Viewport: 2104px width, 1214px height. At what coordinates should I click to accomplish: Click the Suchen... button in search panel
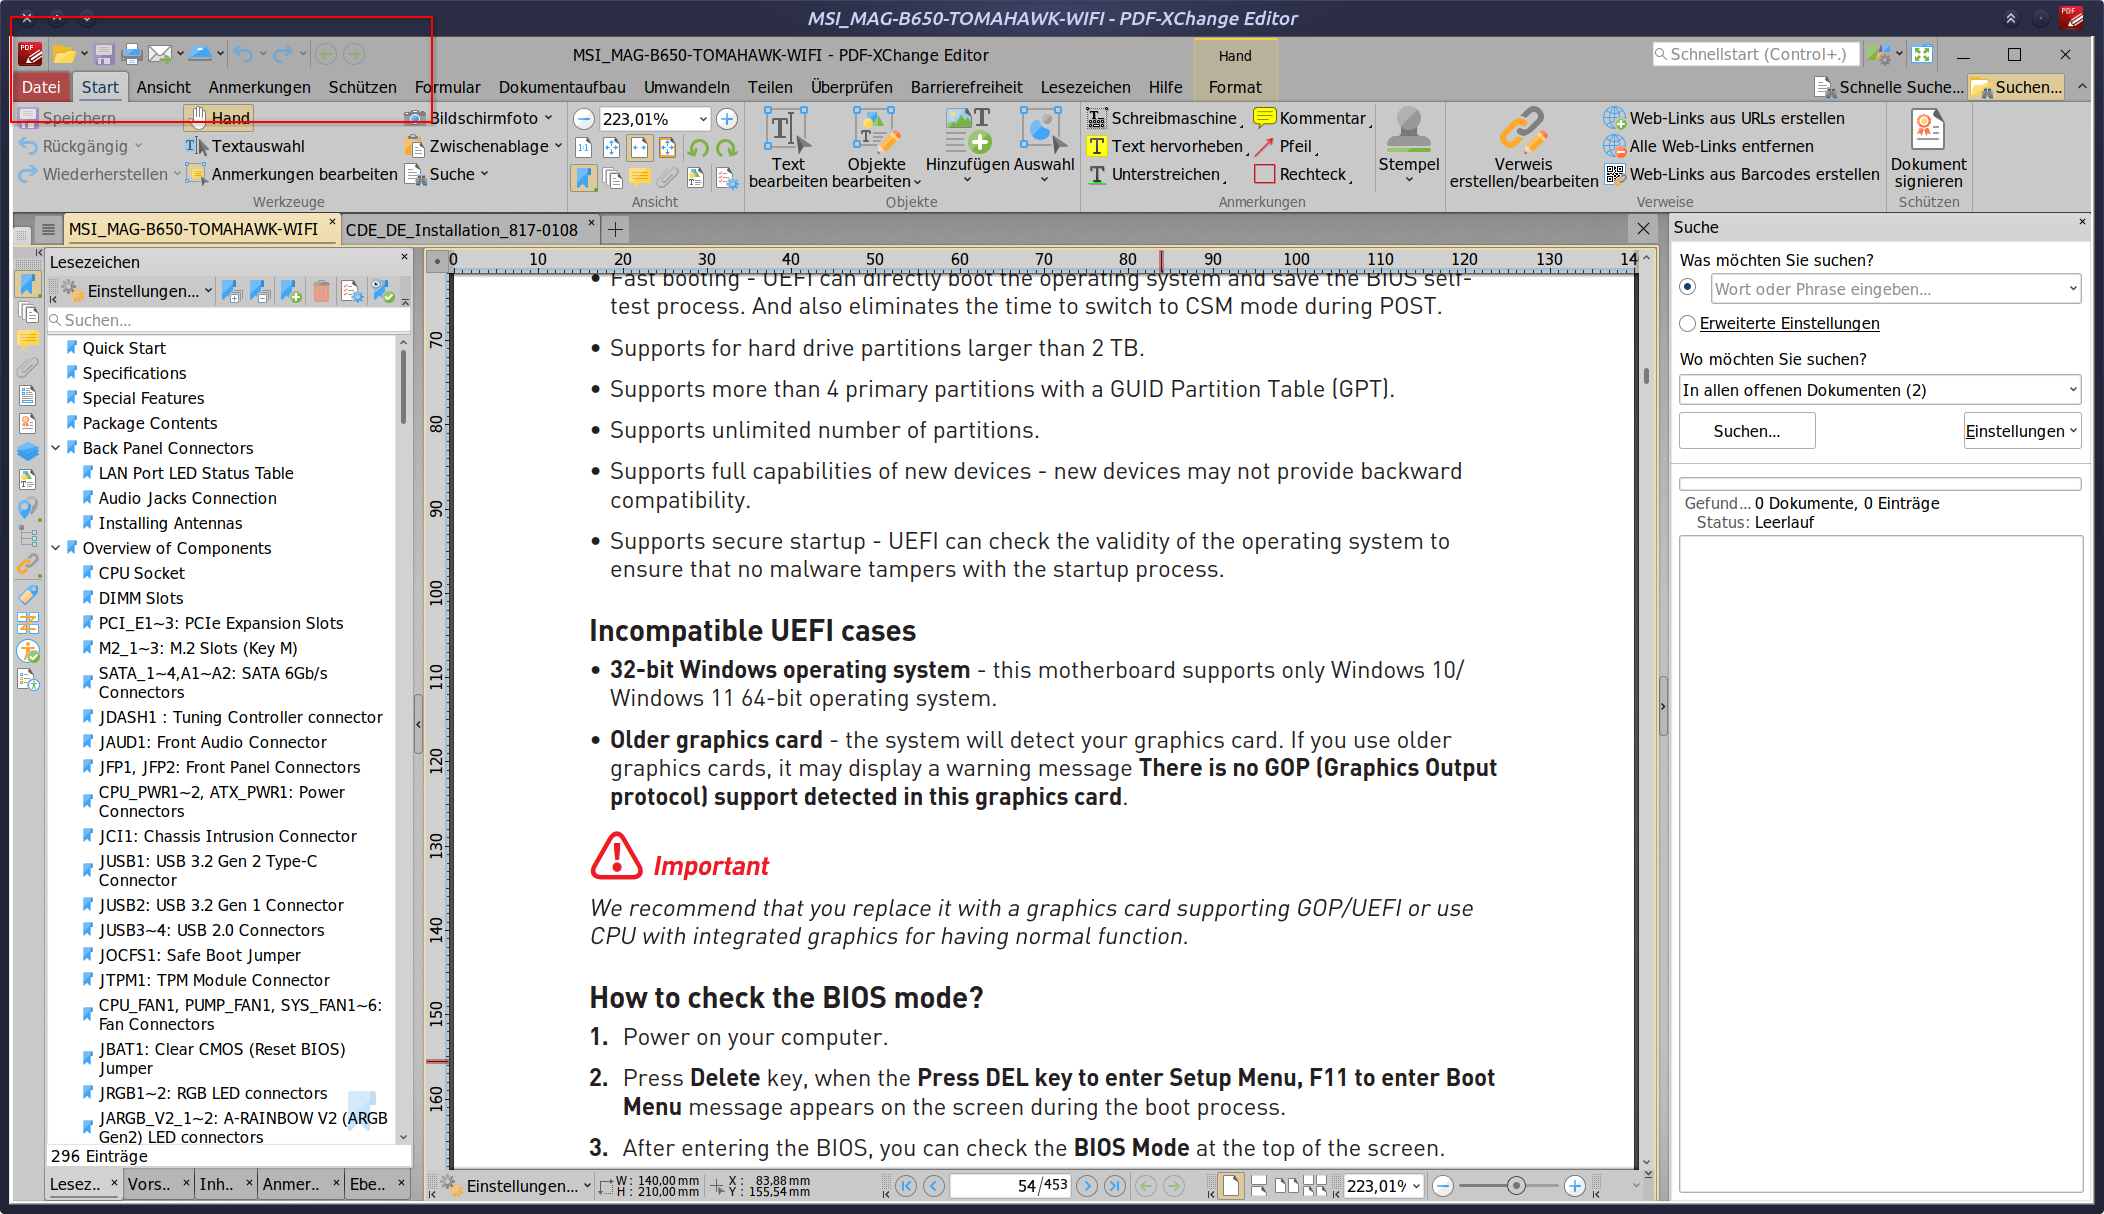(1747, 431)
